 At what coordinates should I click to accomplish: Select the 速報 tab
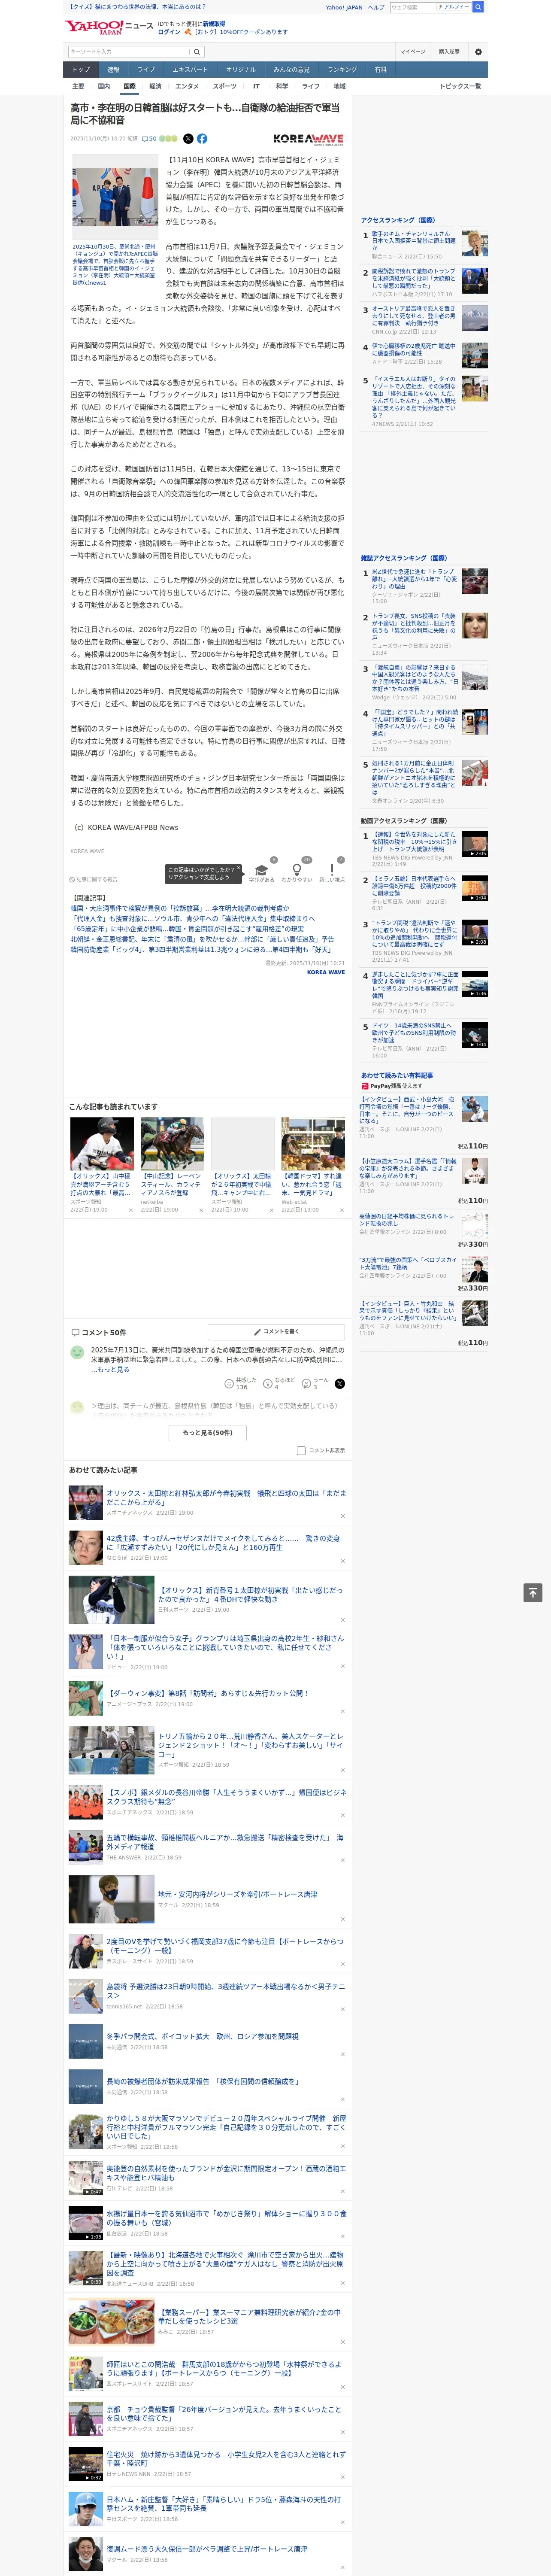(113, 69)
